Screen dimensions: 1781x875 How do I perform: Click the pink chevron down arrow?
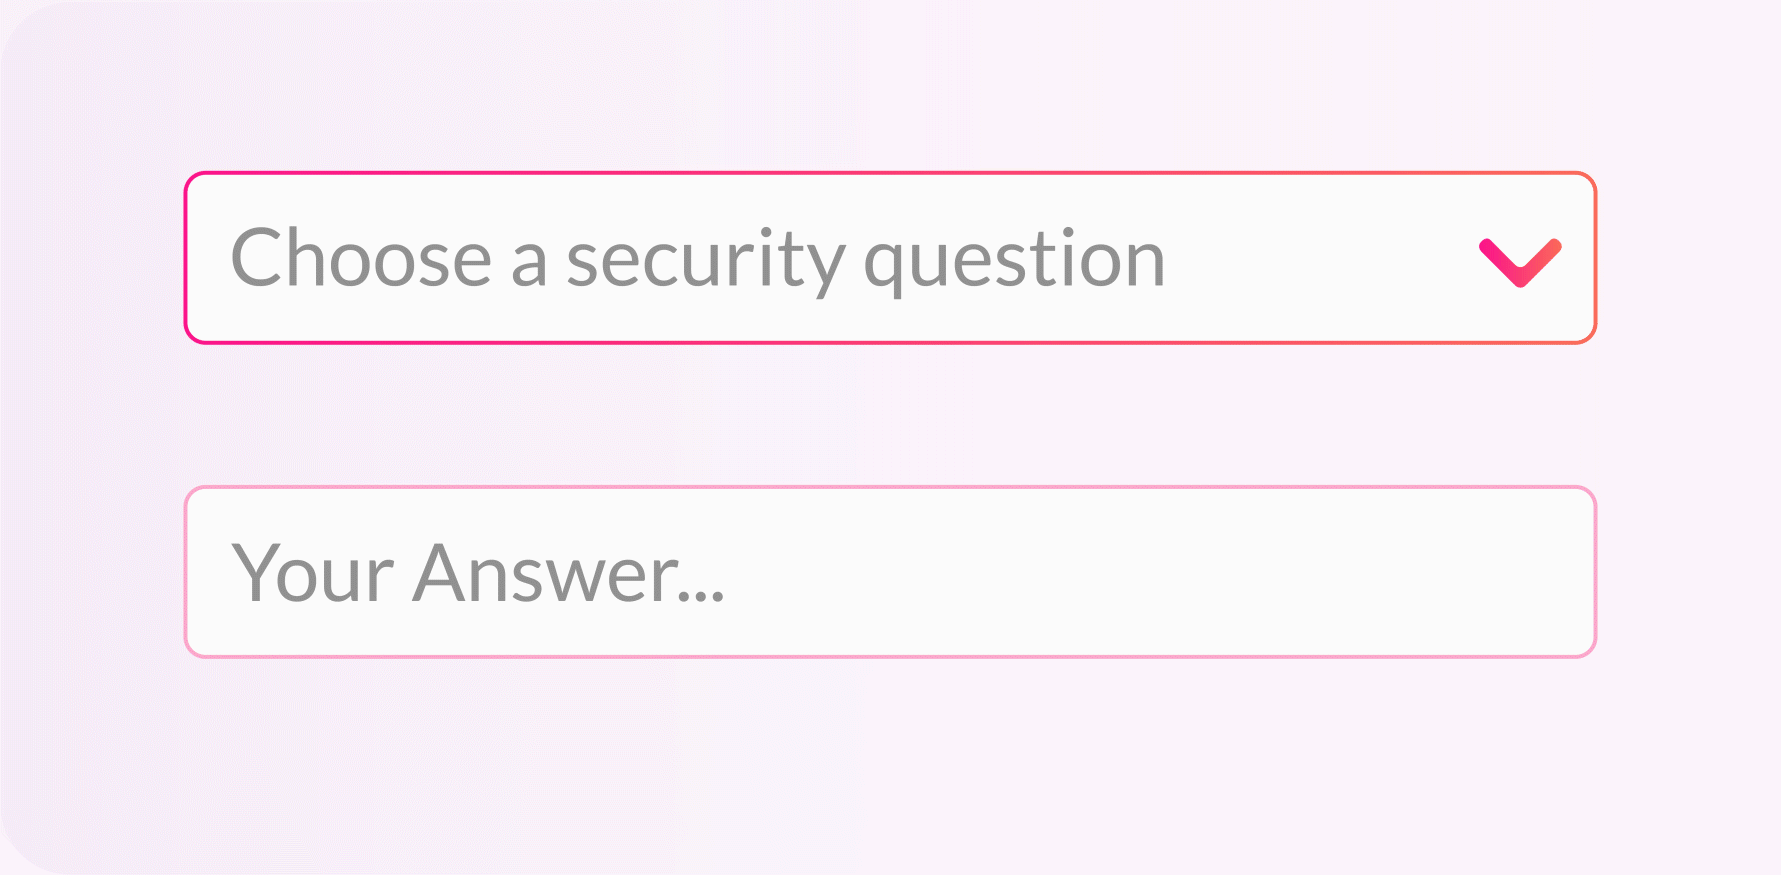[1520, 262]
